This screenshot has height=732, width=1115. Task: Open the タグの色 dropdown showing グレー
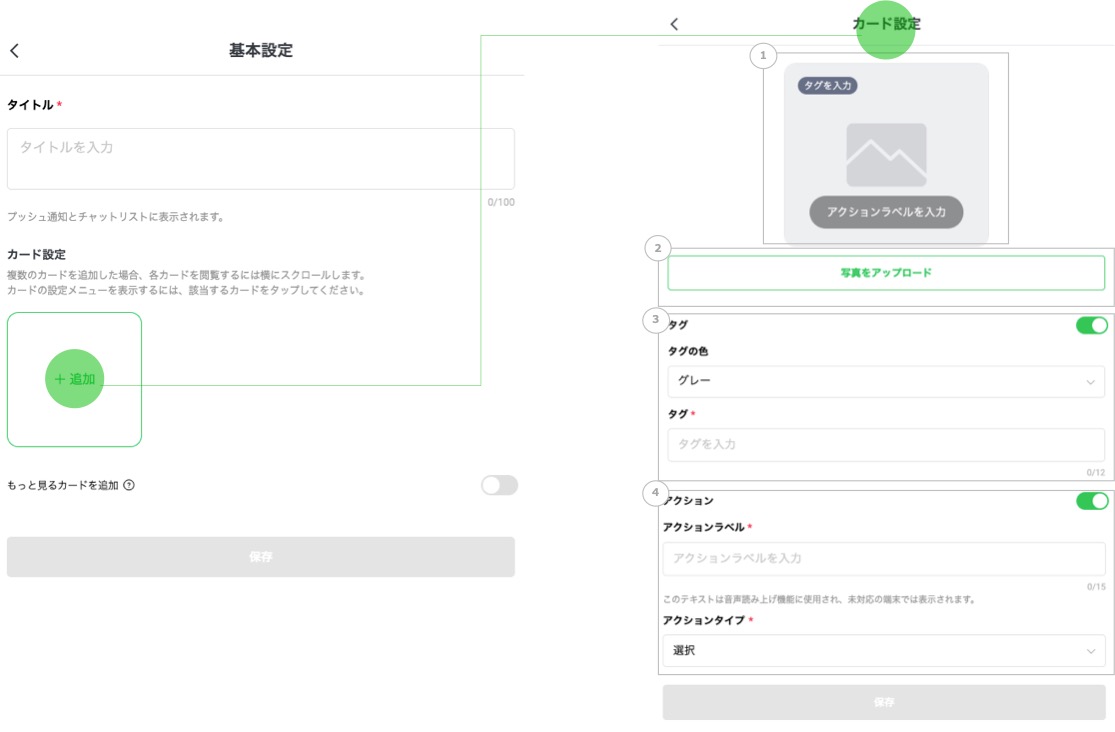coord(886,381)
